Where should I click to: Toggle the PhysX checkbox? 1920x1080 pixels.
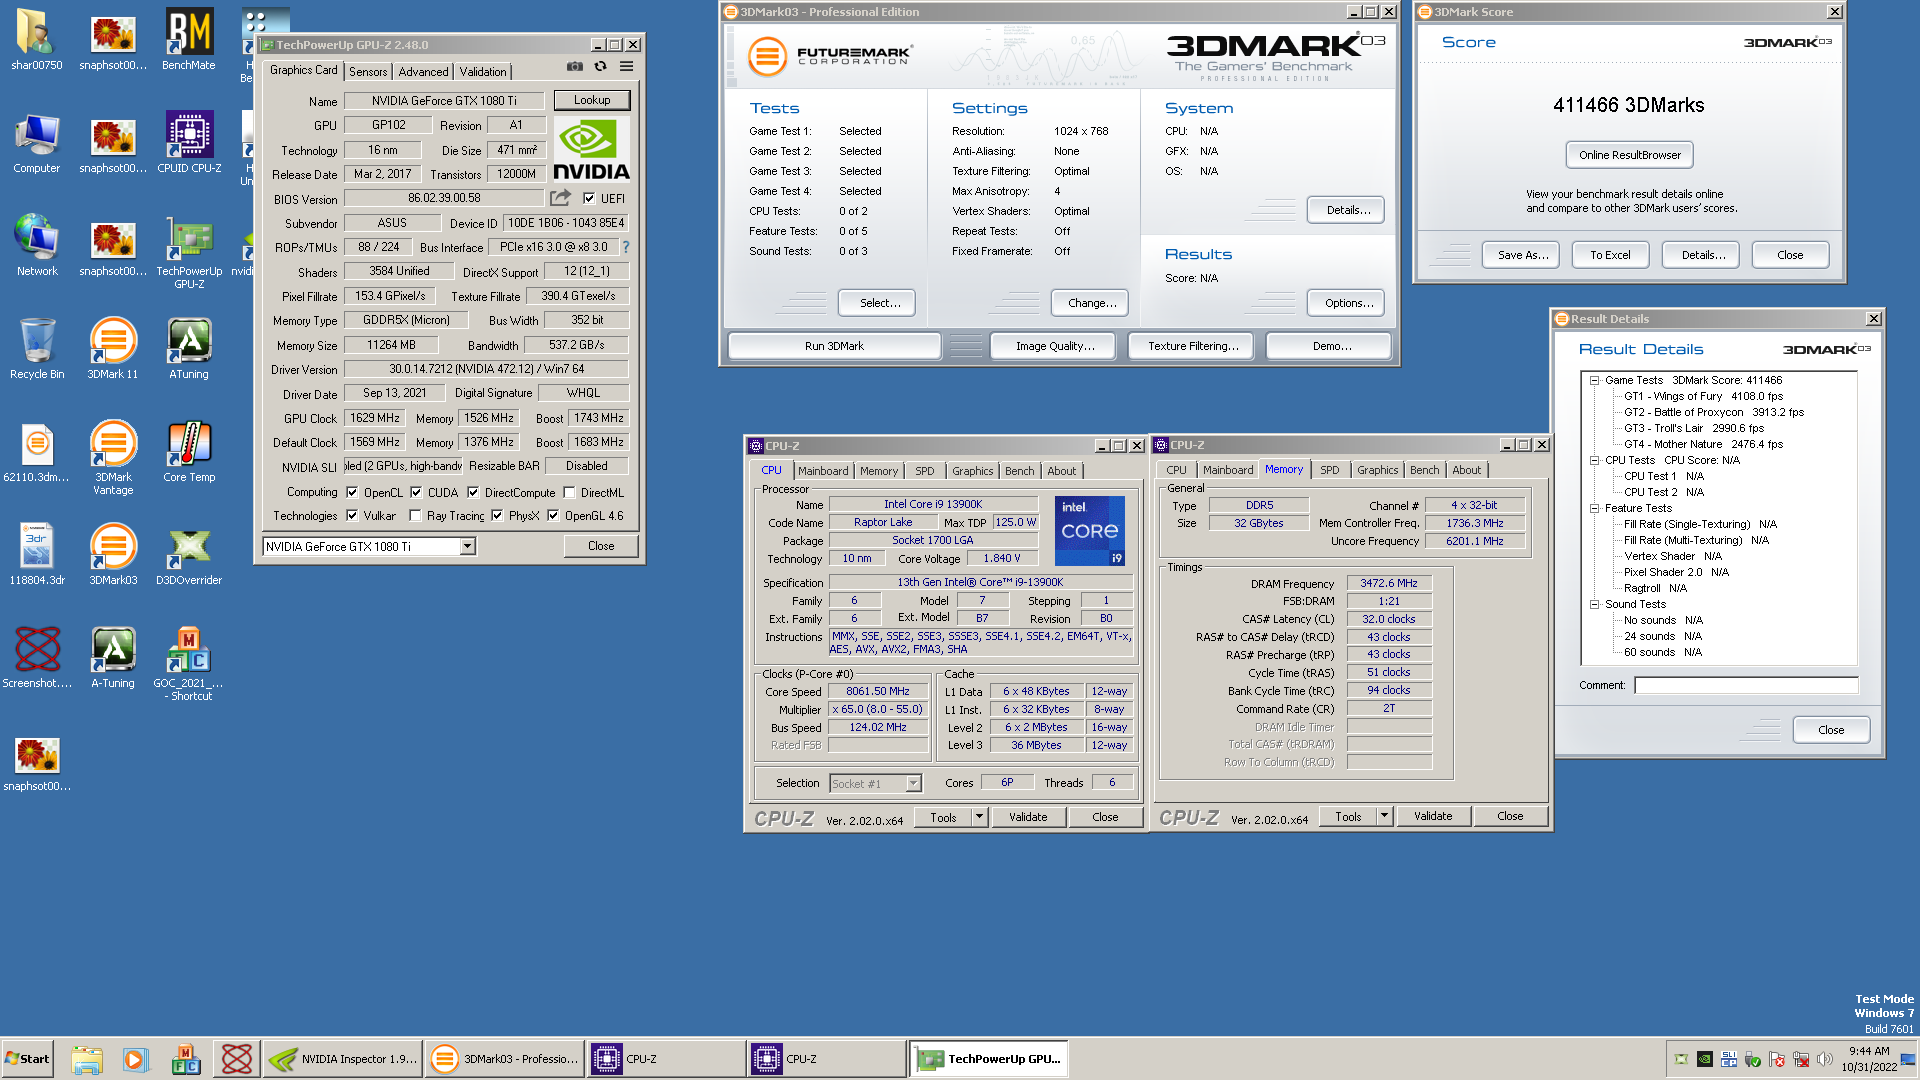tap(497, 515)
